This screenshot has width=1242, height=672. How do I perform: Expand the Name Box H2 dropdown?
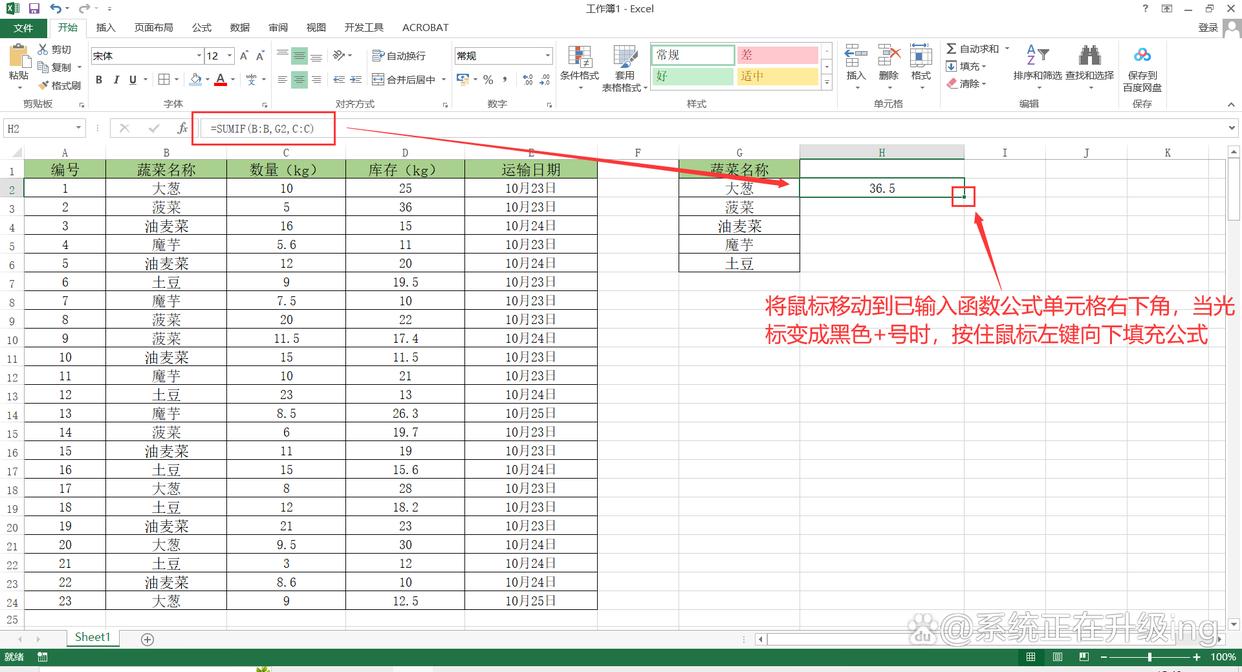pos(79,128)
